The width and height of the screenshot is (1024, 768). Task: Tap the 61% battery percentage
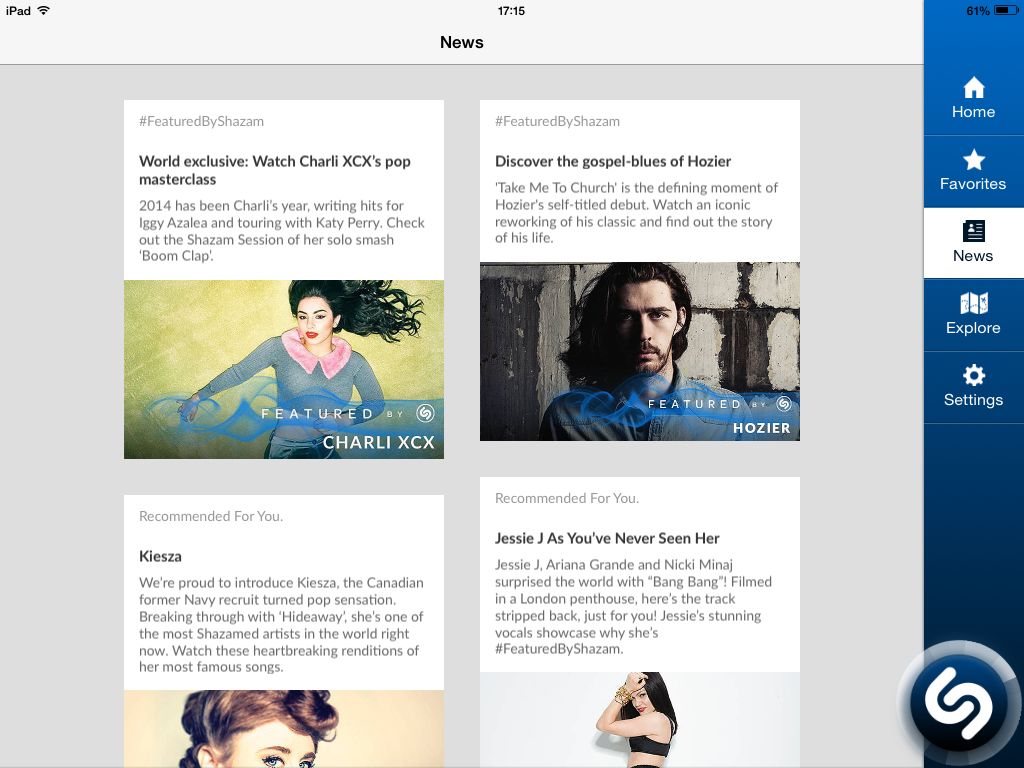pyautogui.click(x=978, y=10)
